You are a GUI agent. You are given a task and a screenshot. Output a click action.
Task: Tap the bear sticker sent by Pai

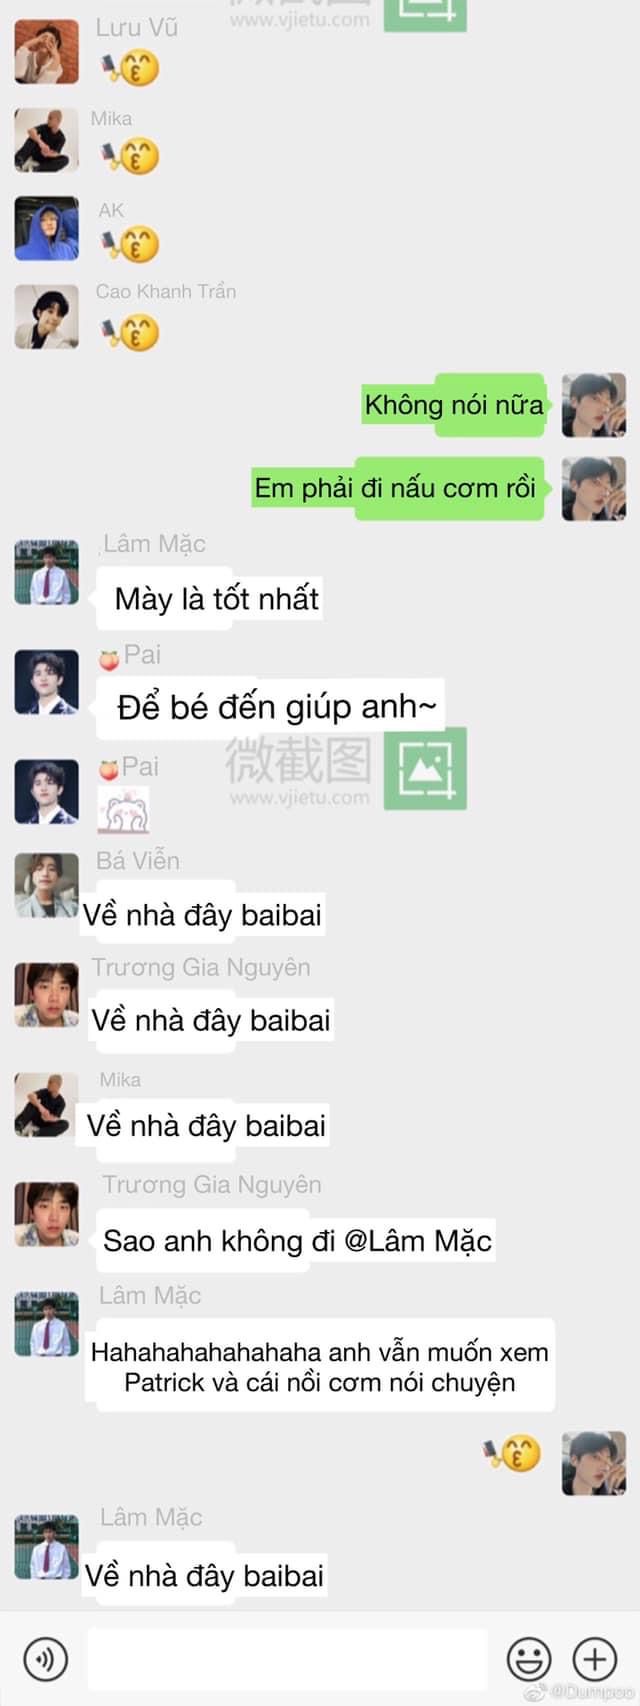[123, 809]
